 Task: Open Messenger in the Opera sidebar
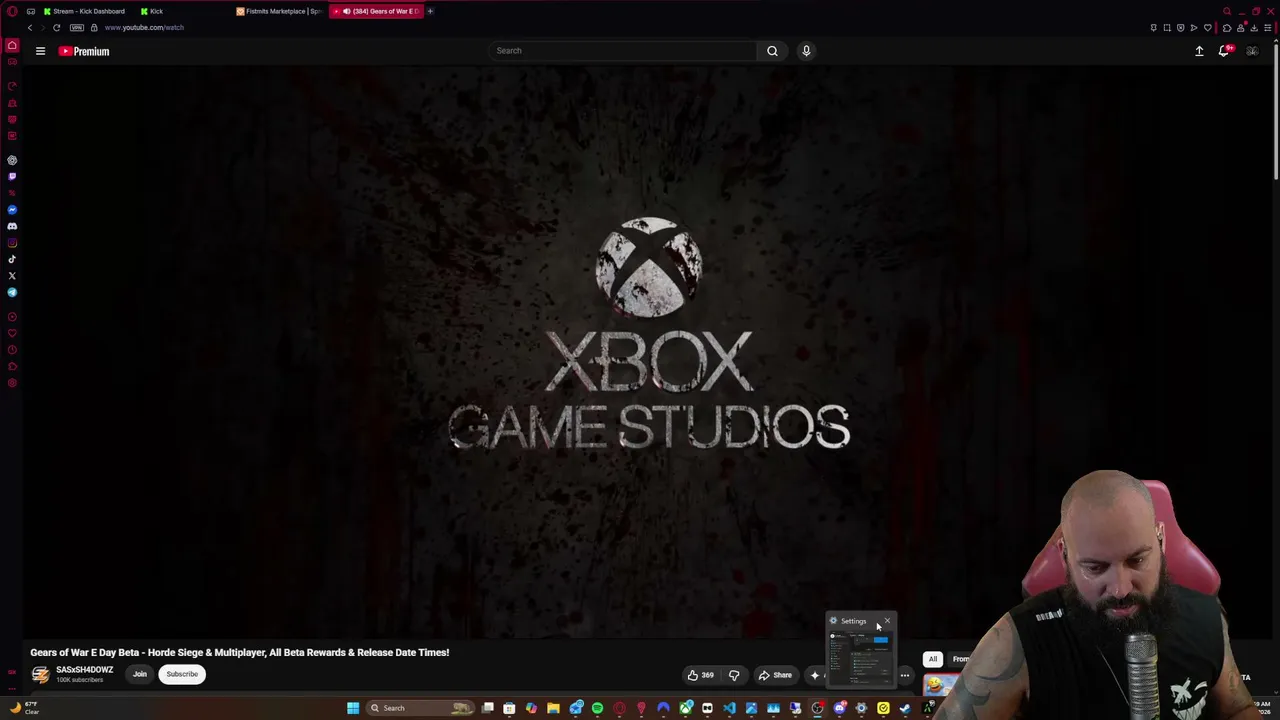coord(12,210)
